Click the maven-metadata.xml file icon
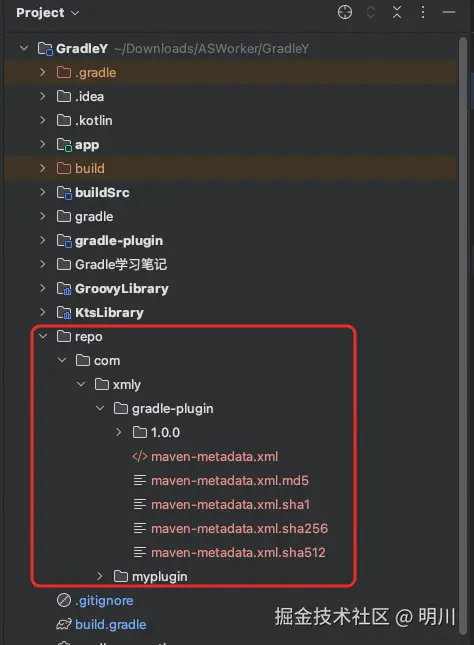 pos(140,457)
